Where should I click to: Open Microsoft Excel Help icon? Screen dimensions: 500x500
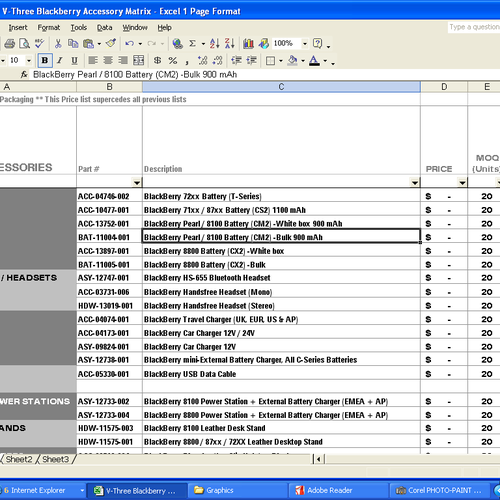pyautogui.click(x=317, y=44)
